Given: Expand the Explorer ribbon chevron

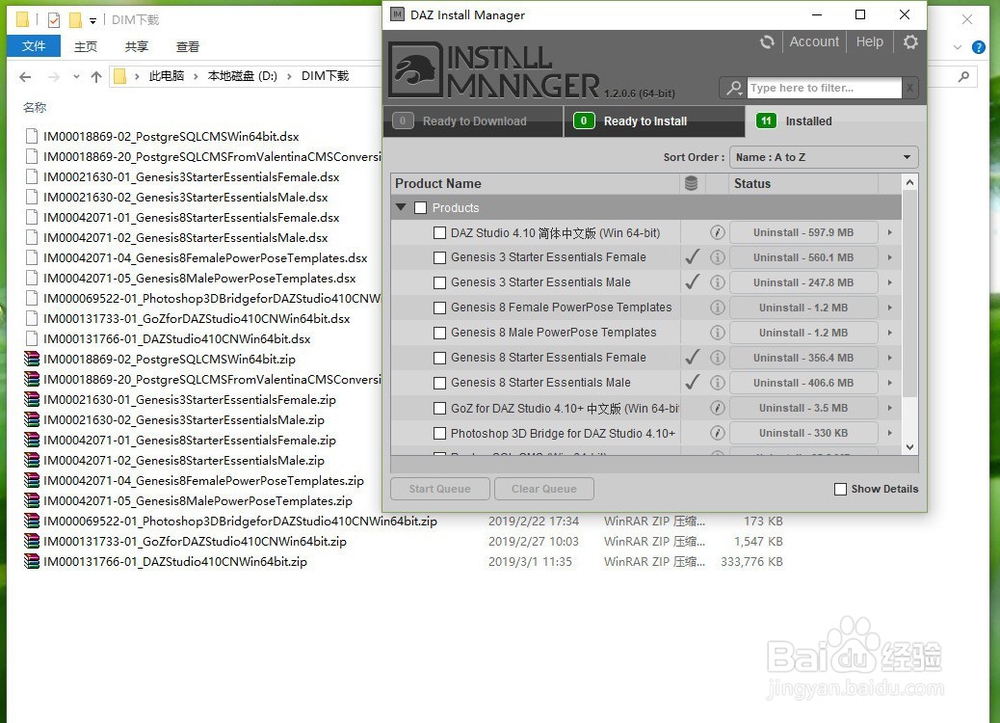Looking at the screenshot, I should (957, 47).
